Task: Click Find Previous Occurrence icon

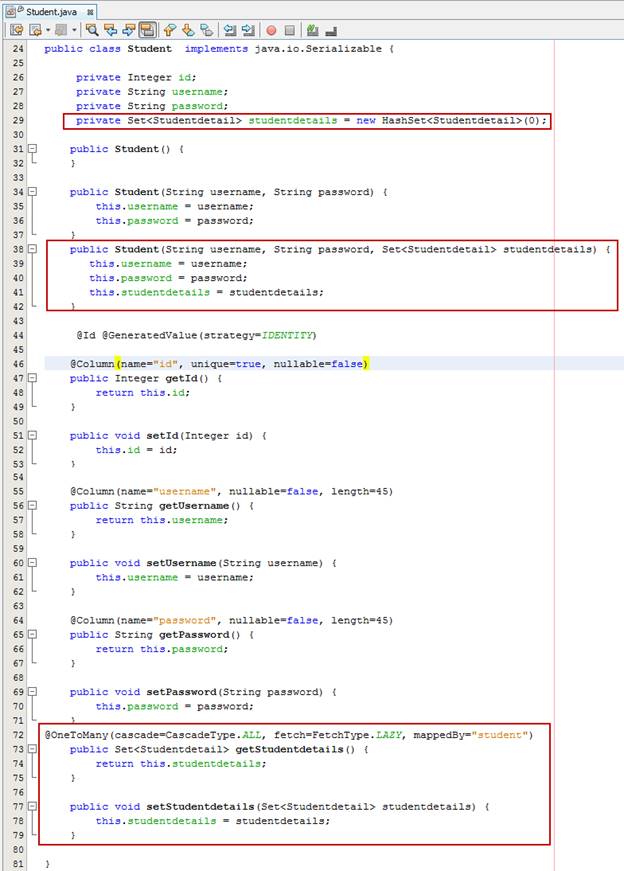Action: (111, 30)
